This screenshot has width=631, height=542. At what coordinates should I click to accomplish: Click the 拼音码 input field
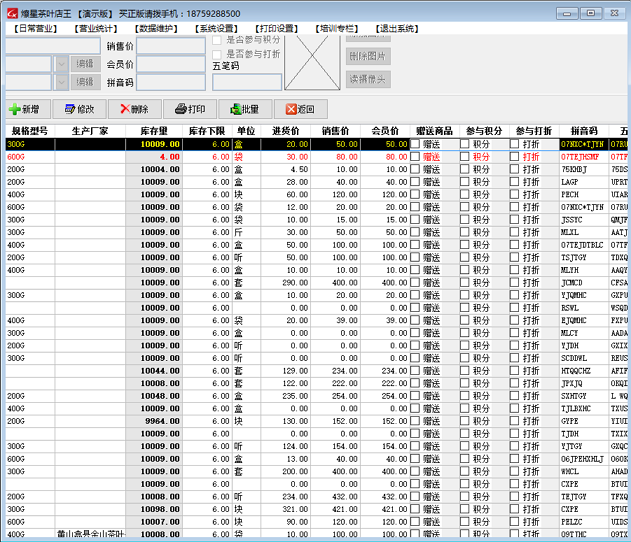[x=171, y=82]
